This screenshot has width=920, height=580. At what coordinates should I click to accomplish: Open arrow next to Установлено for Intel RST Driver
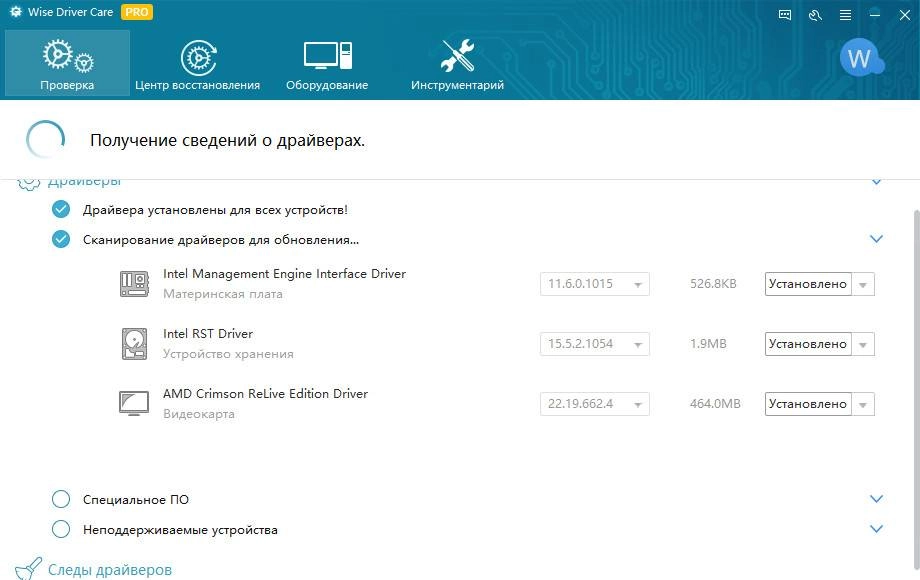[863, 344]
